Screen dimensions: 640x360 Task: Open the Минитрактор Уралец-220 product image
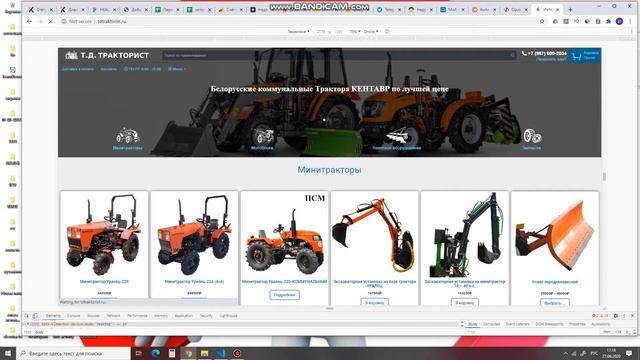(x=104, y=235)
